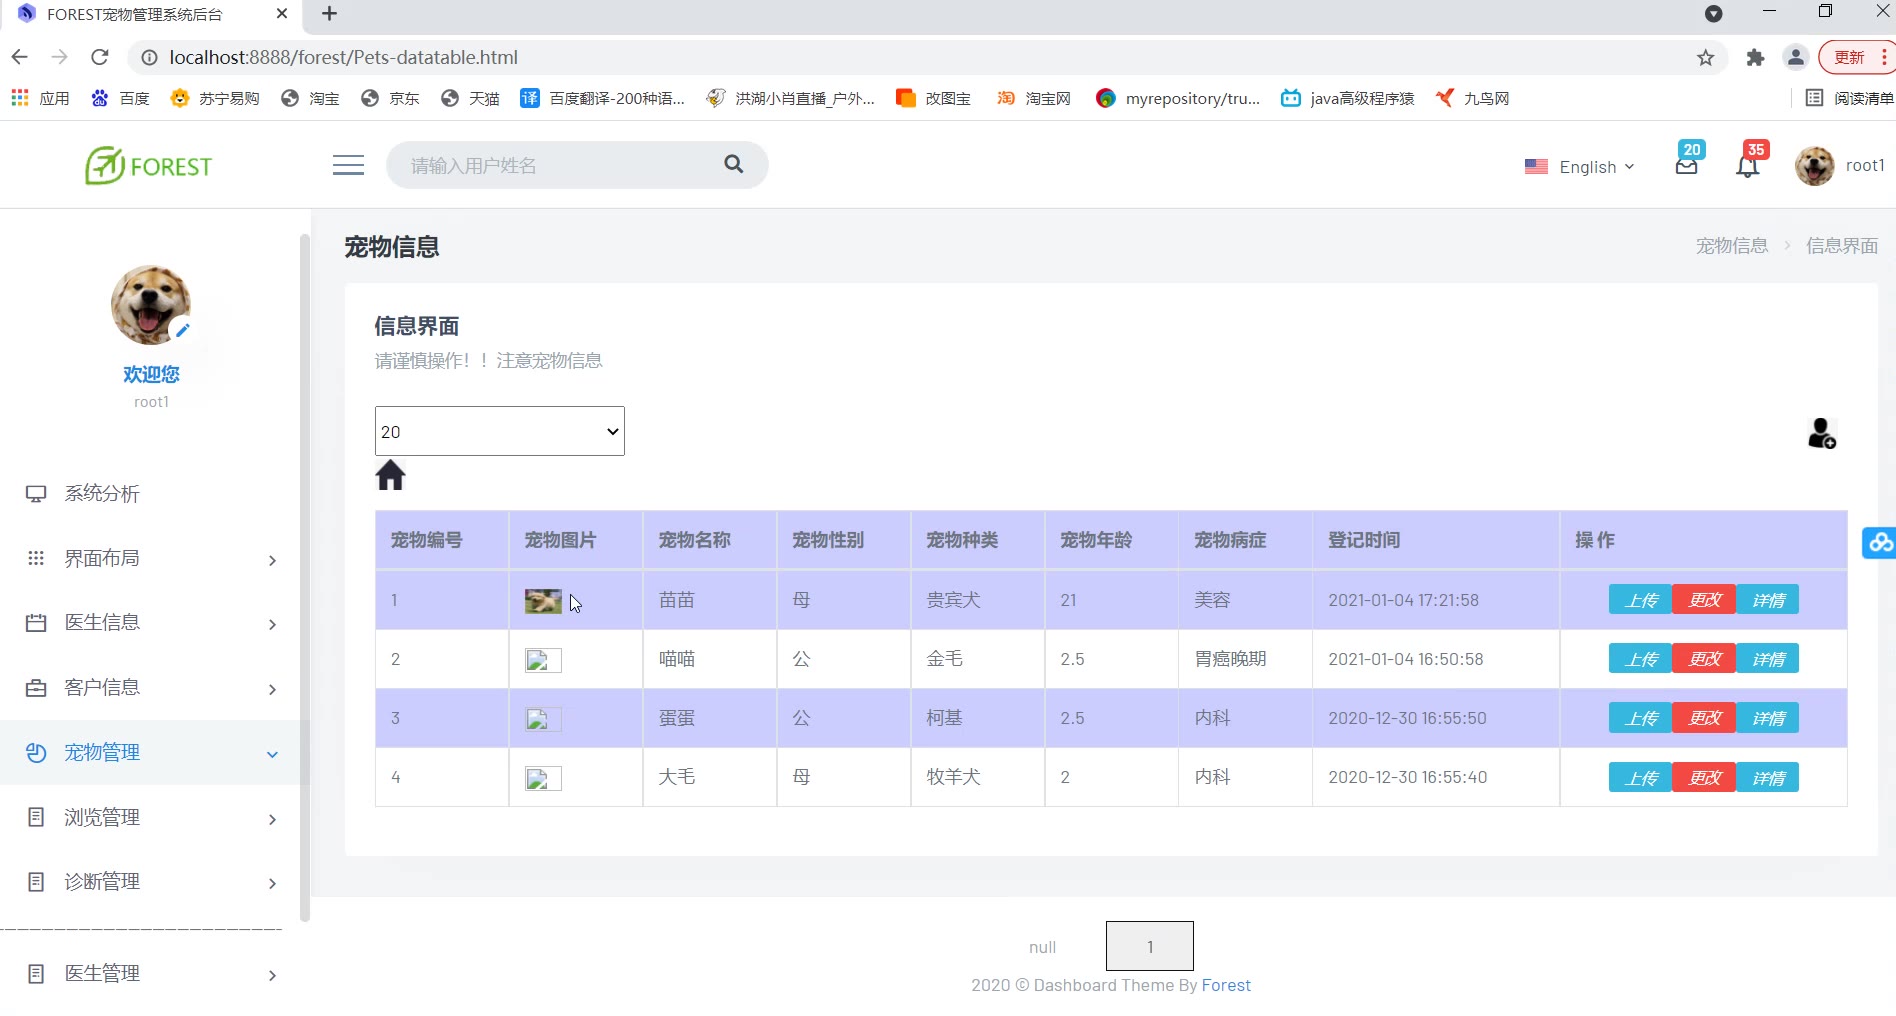Click the 苗苗 pet photo thumbnail
Image resolution: width=1896 pixels, height=1016 pixels.
pos(542,601)
